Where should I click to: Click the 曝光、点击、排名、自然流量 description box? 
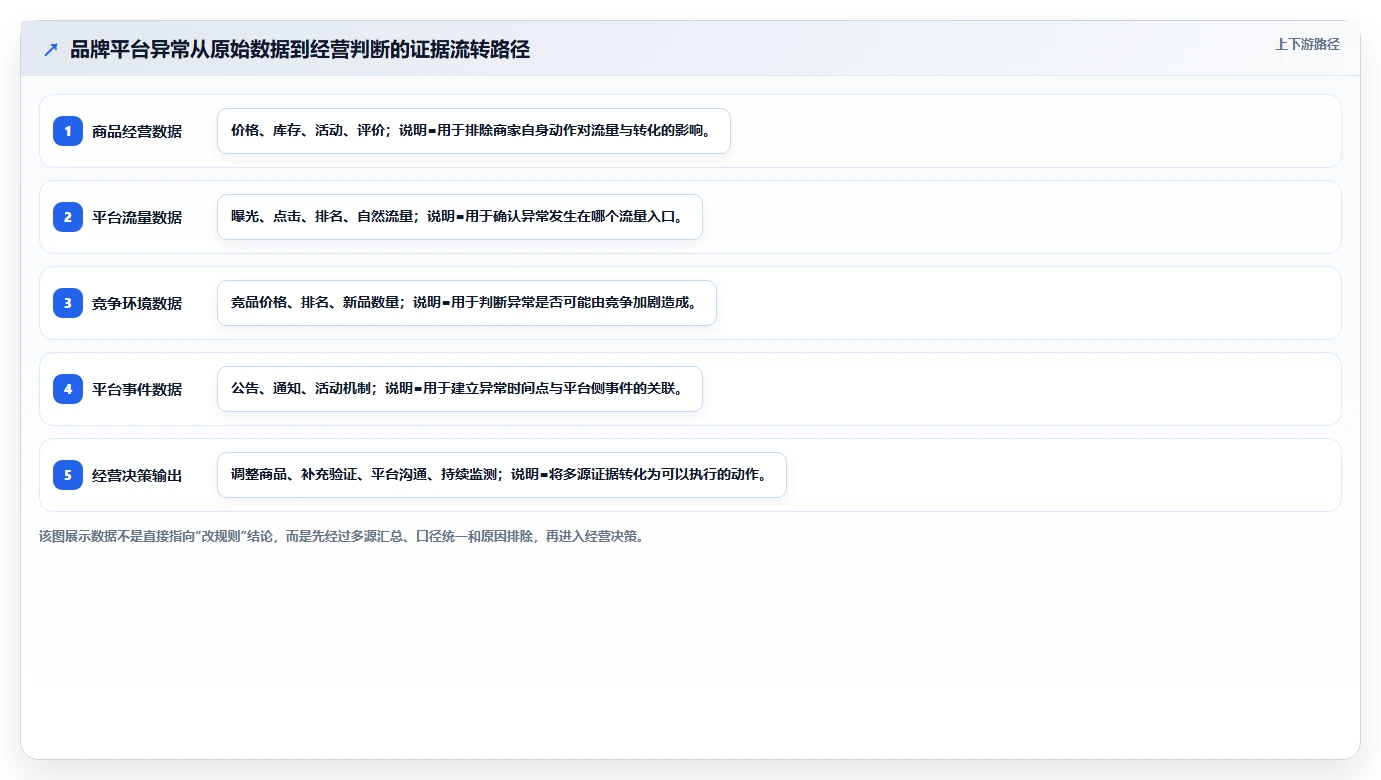(x=460, y=217)
